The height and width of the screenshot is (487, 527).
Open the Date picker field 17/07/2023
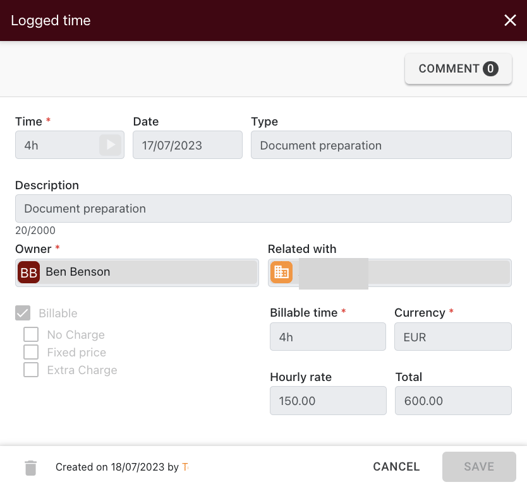point(188,145)
